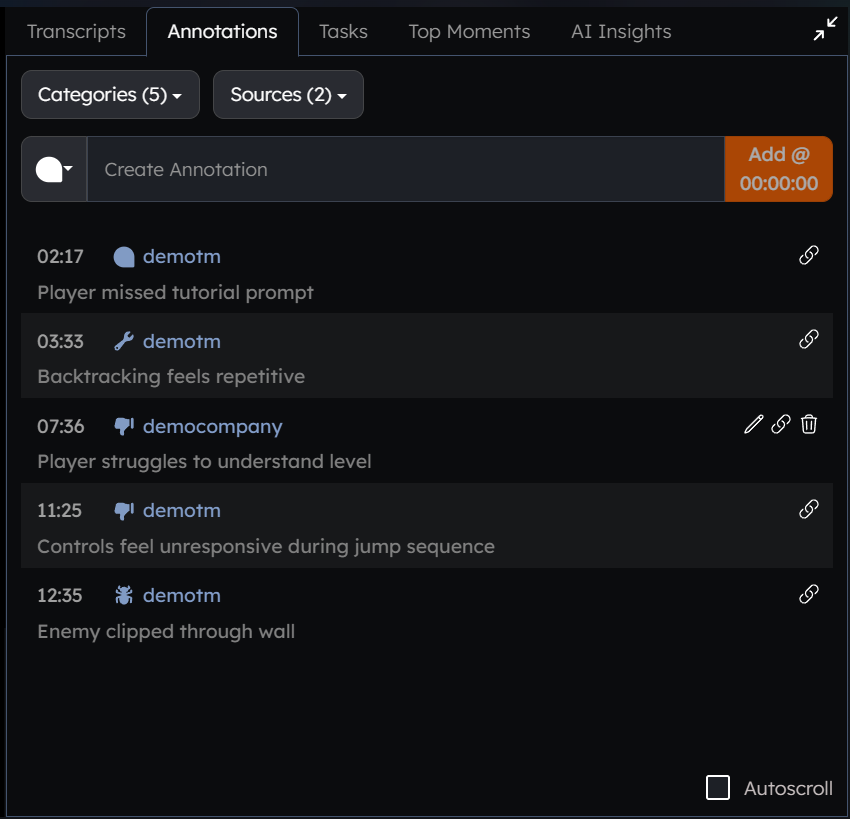850x819 pixels.
Task: Collapse the panel with the shrink arrows icon
Action: pos(825,29)
